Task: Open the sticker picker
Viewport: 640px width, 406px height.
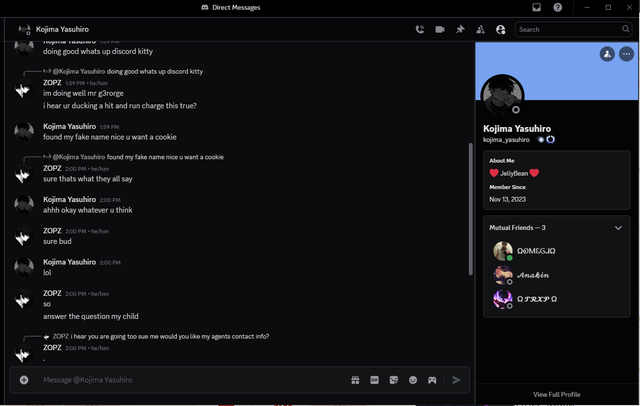Action: (x=393, y=380)
